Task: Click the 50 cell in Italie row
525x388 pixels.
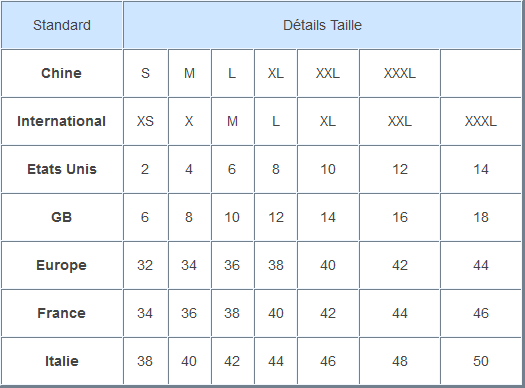Action: tap(481, 361)
